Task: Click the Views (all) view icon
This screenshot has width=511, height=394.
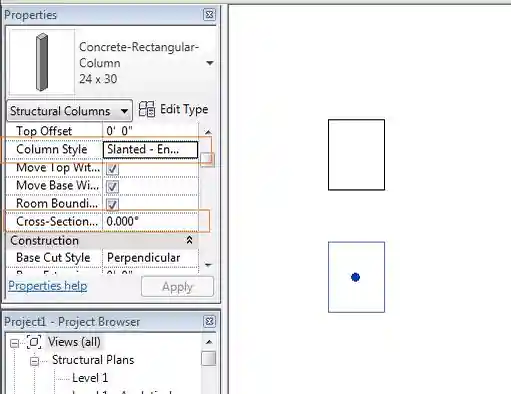Action: 34,342
